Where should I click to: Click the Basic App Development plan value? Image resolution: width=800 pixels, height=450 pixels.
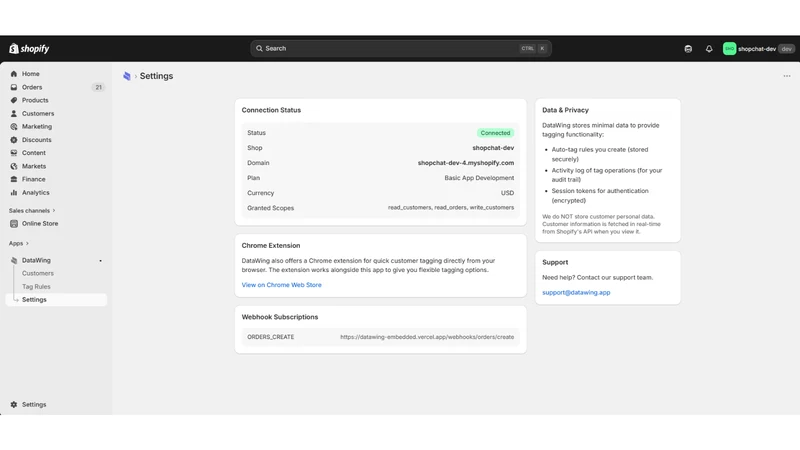[x=479, y=178]
